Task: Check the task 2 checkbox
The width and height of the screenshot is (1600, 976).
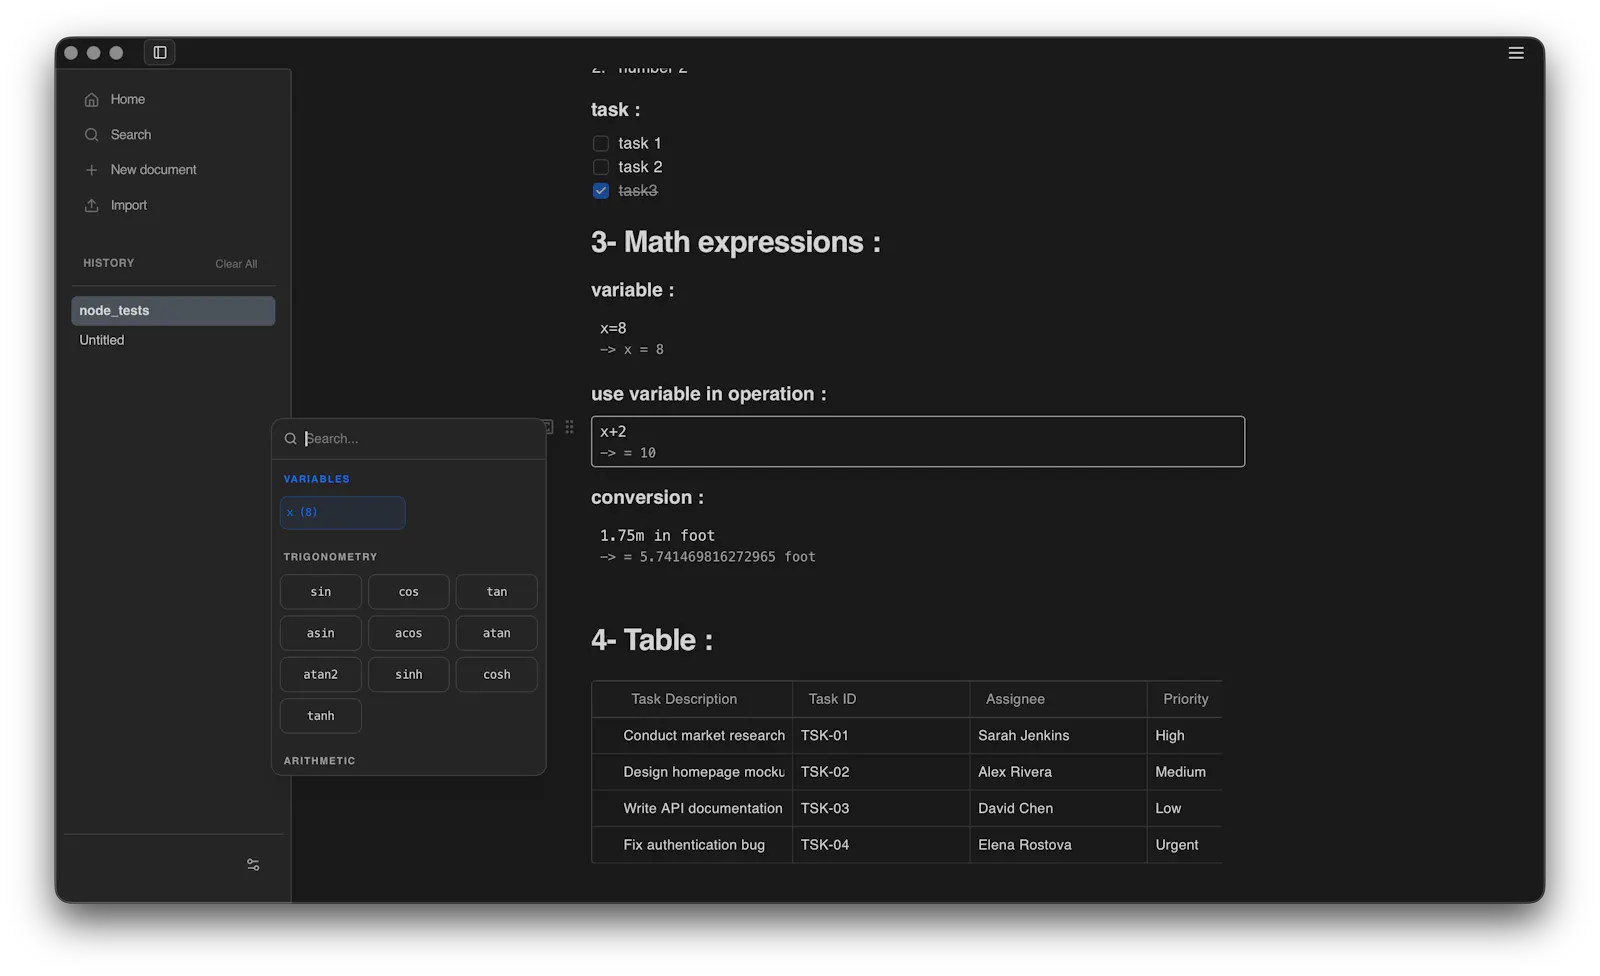Action: pyautogui.click(x=601, y=167)
